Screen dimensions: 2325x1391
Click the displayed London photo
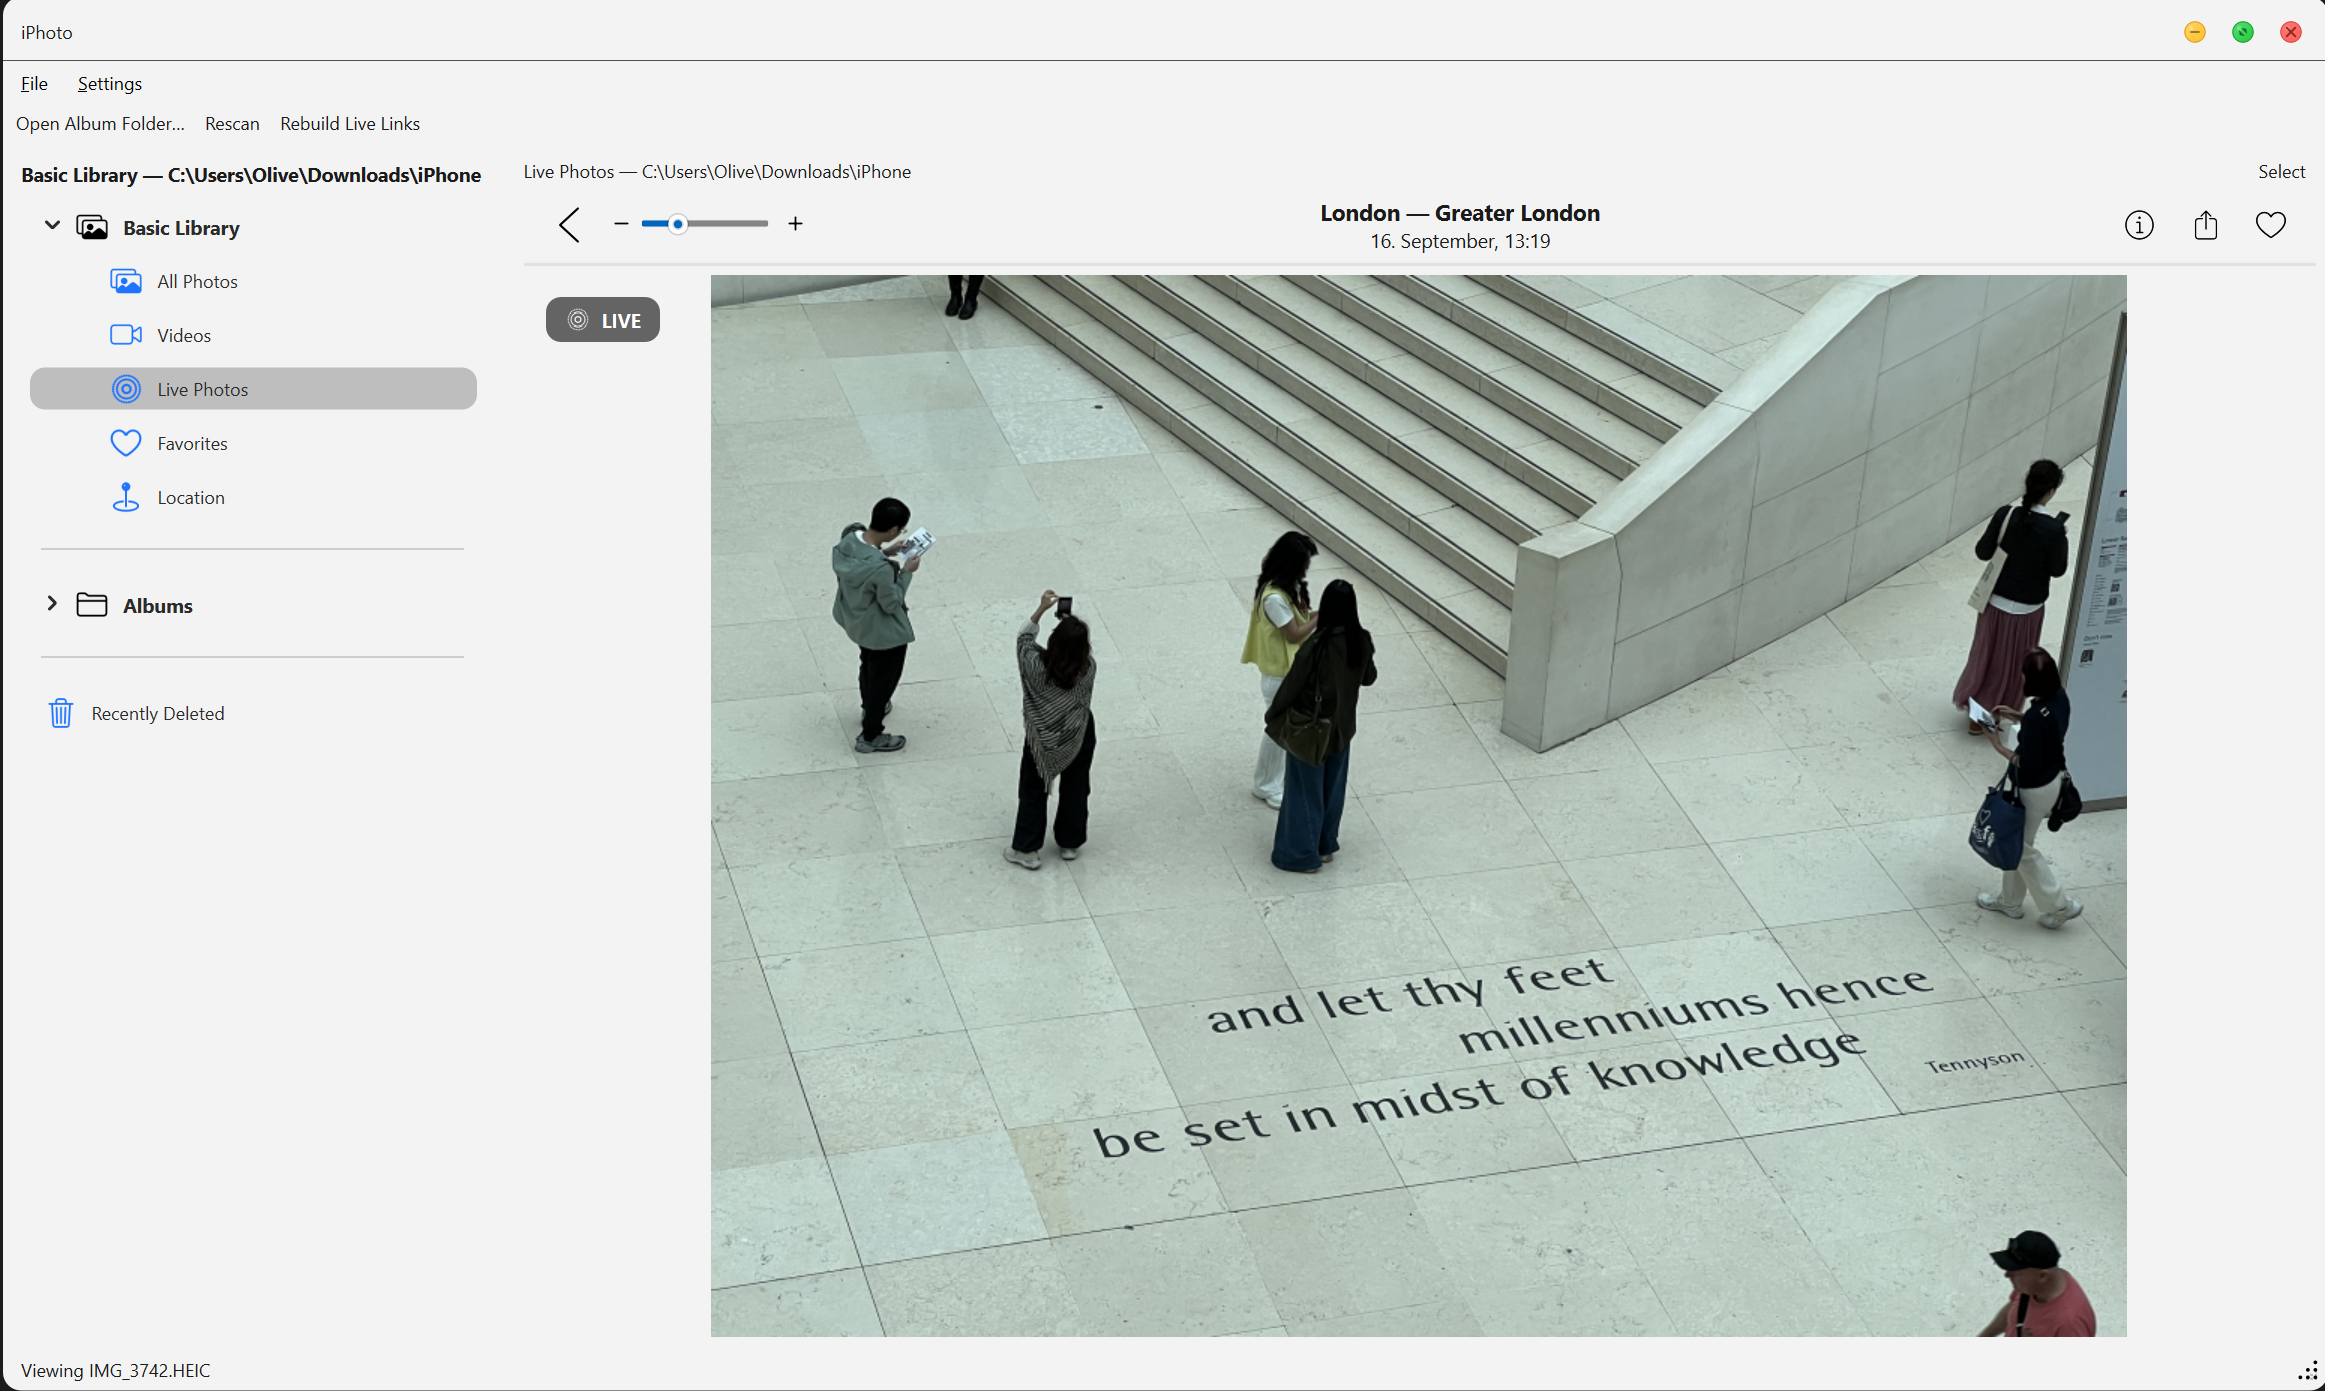pos(1418,805)
